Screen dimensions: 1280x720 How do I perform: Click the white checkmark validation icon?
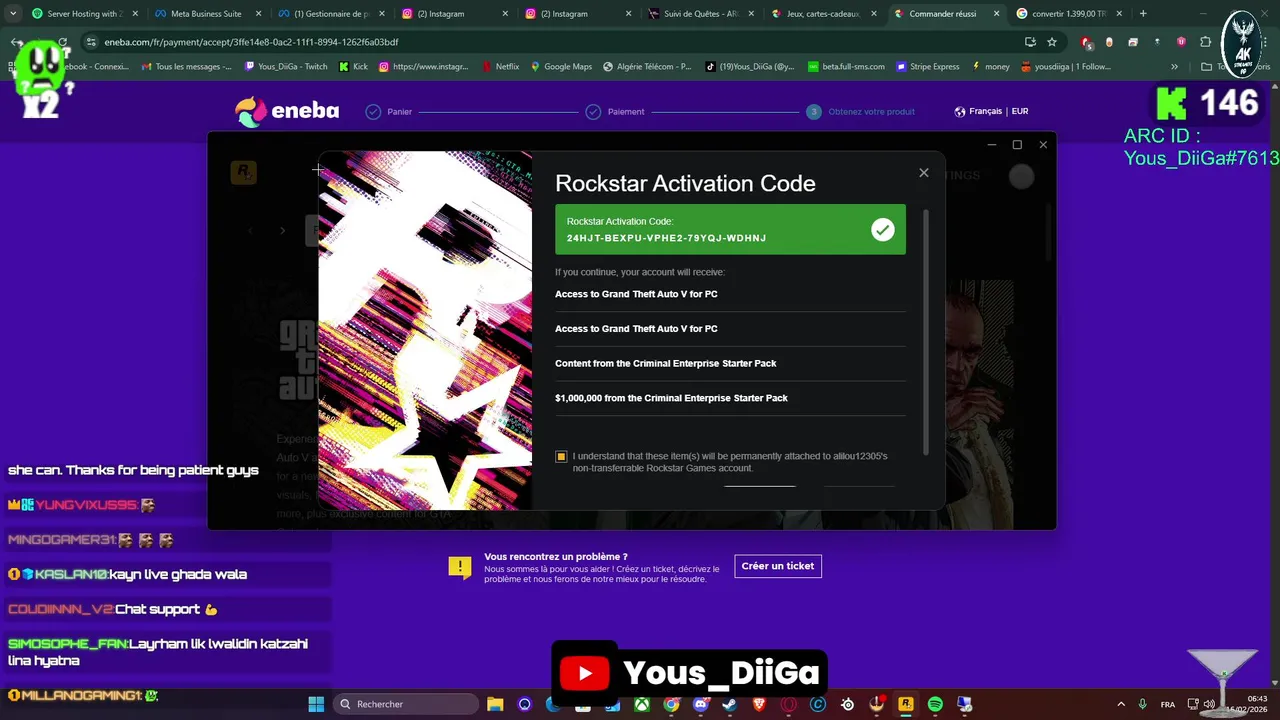click(882, 230)
